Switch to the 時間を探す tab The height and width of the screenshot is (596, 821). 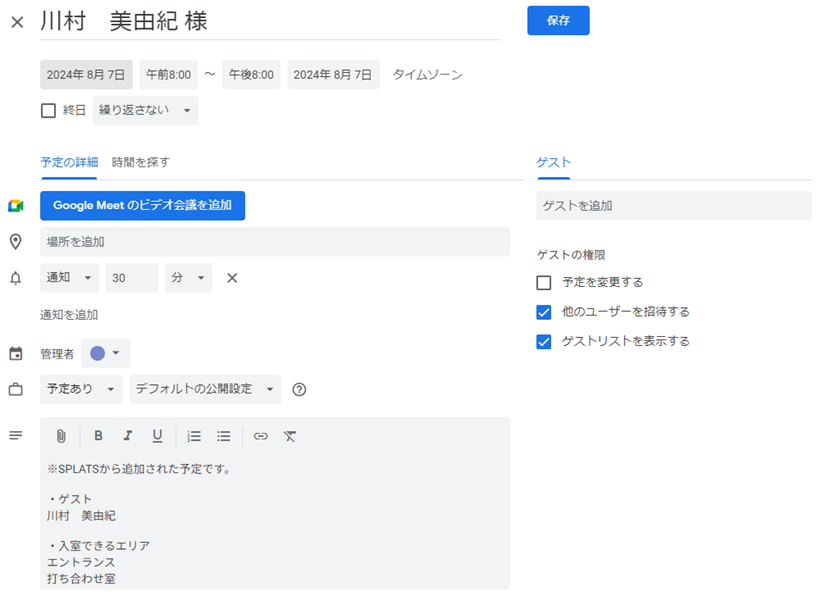[x=141, y=159]
